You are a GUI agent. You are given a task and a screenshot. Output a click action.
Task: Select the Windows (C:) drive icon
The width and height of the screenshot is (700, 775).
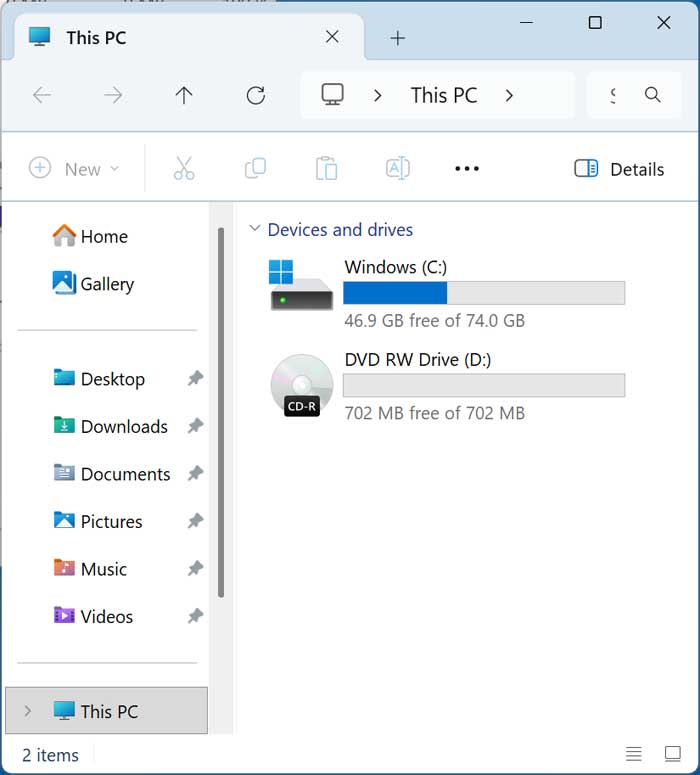[301, 285]
